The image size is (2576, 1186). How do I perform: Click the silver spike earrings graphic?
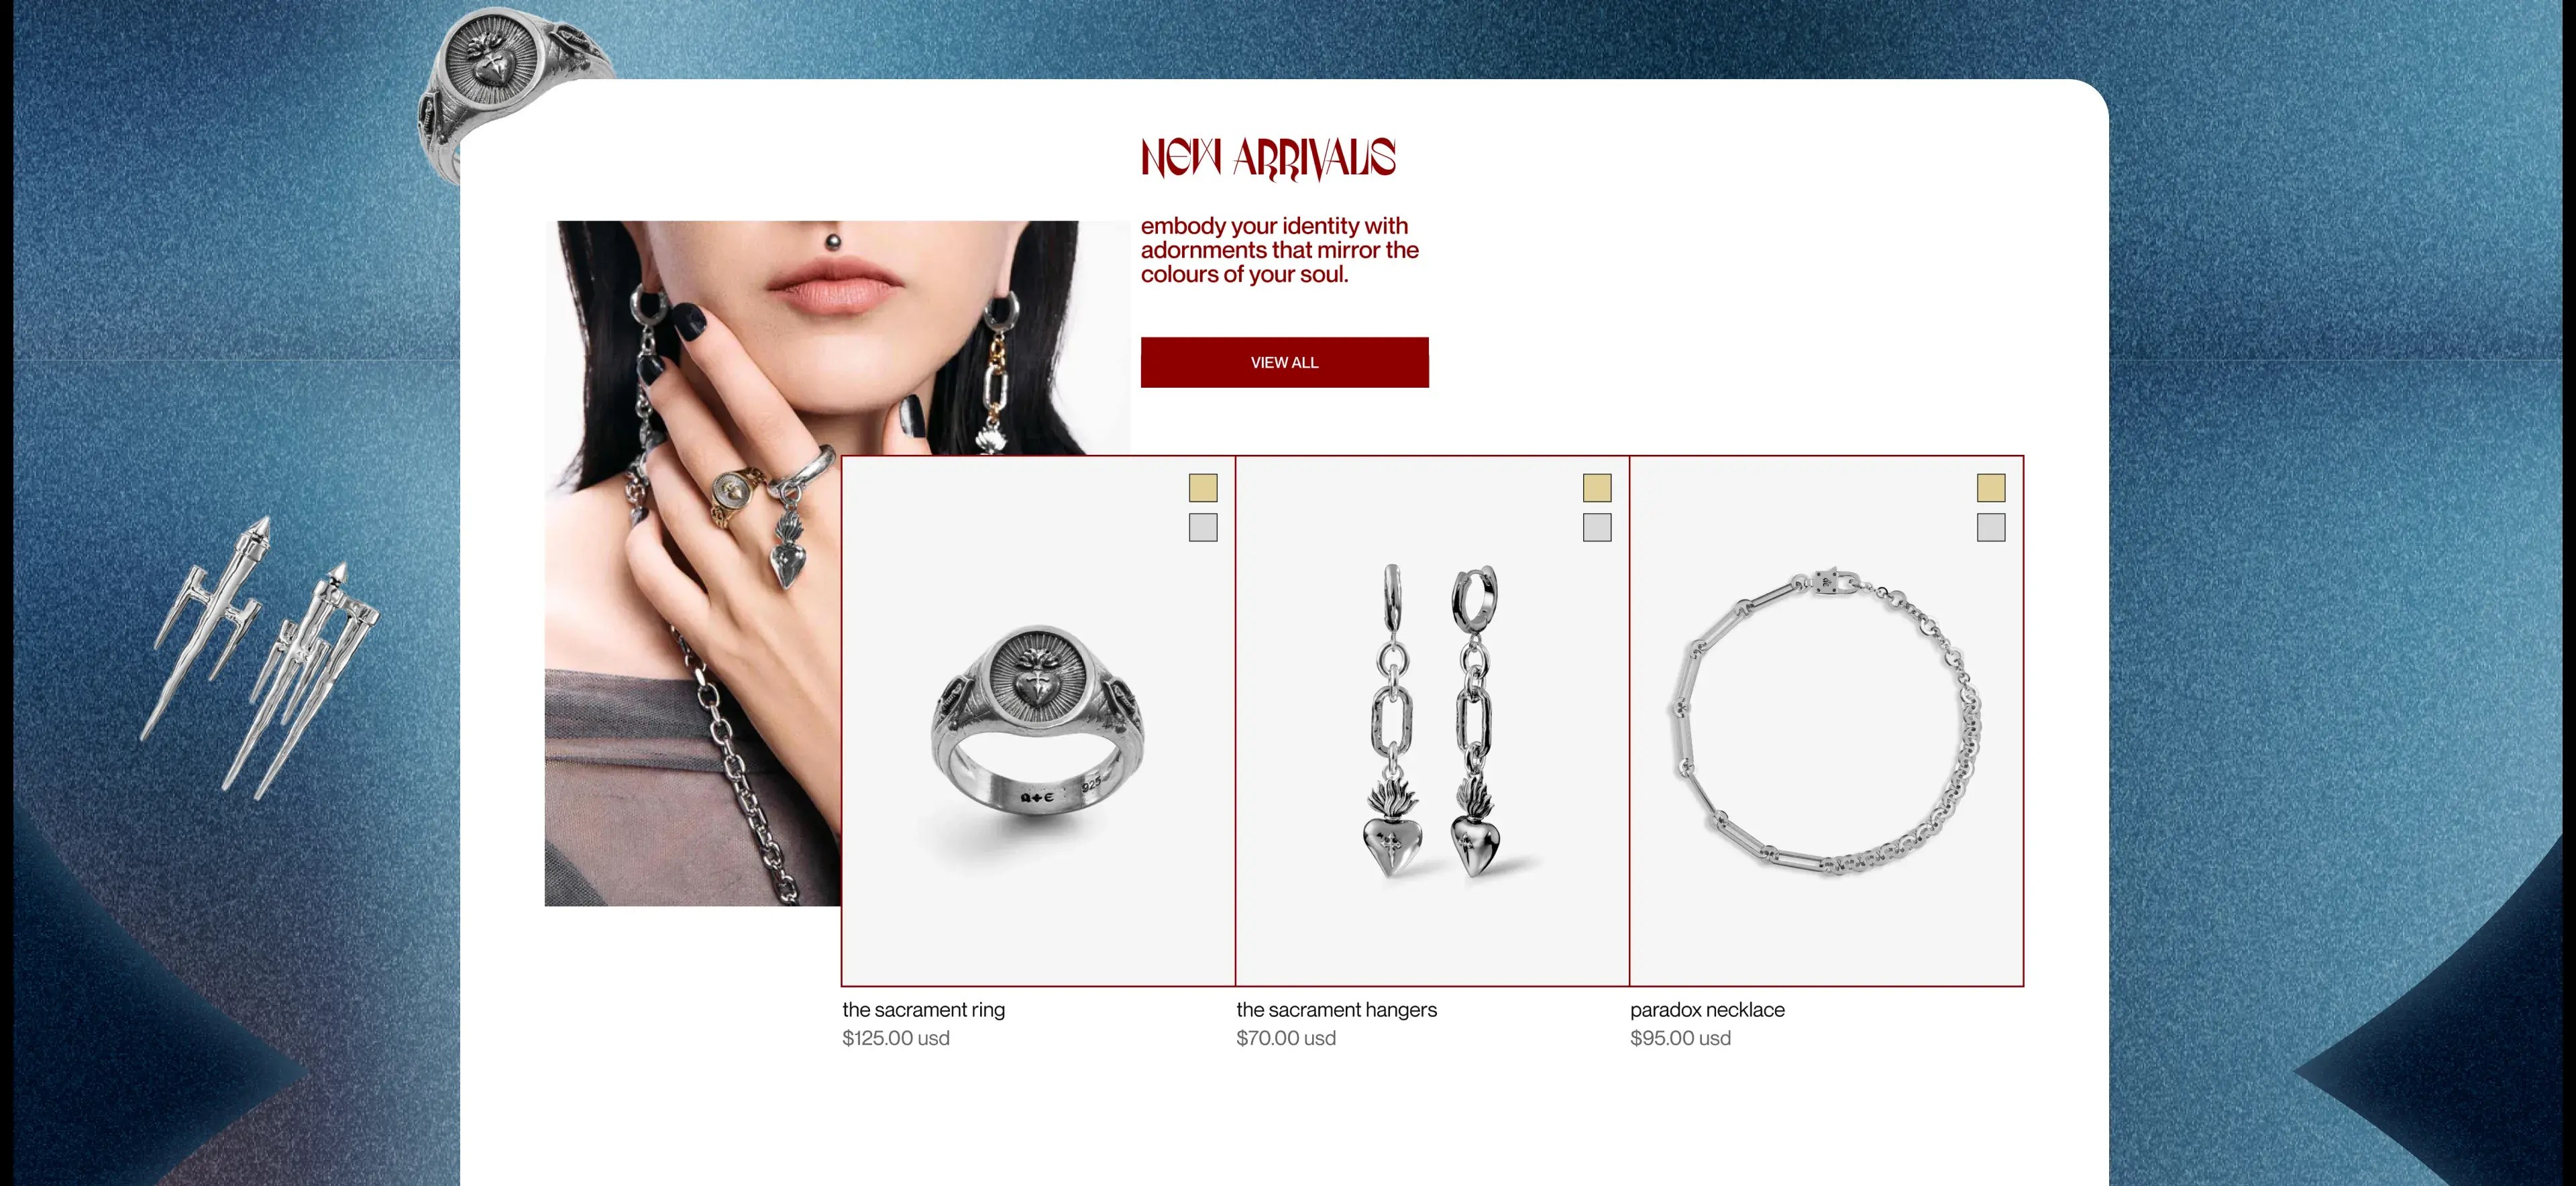click(x=260, y=655)
